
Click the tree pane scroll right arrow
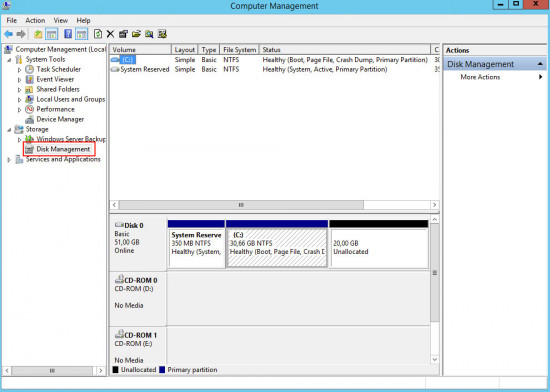pyautogui.click(x=101, y=371)
